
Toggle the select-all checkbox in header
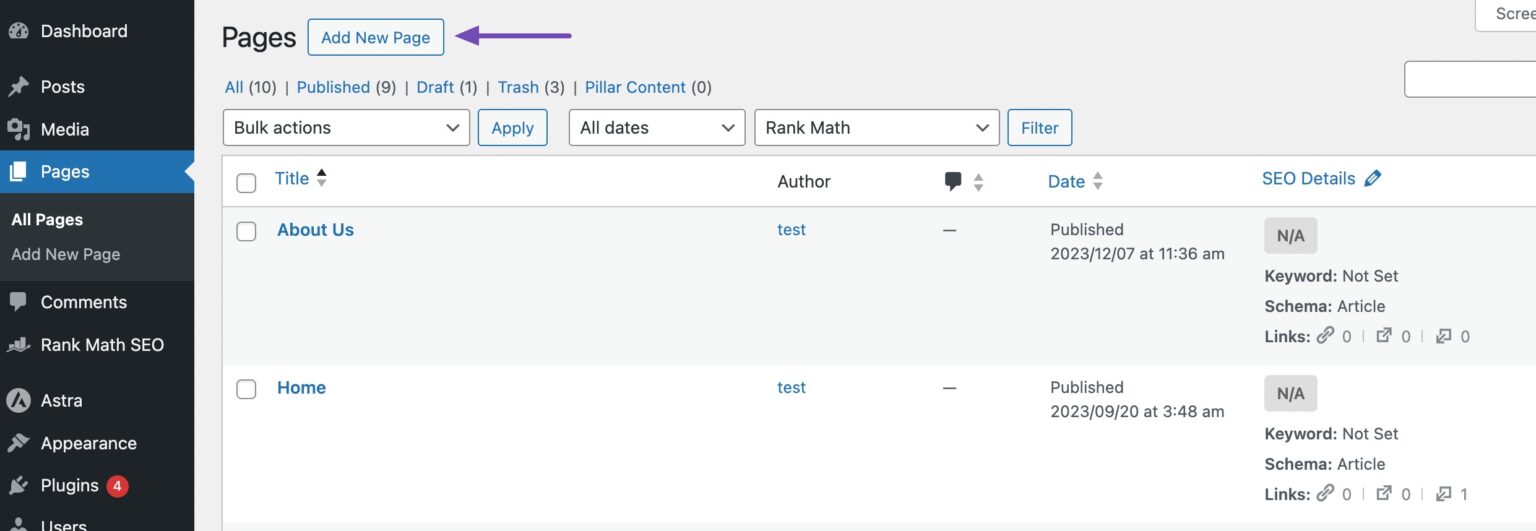pos(246,183)
